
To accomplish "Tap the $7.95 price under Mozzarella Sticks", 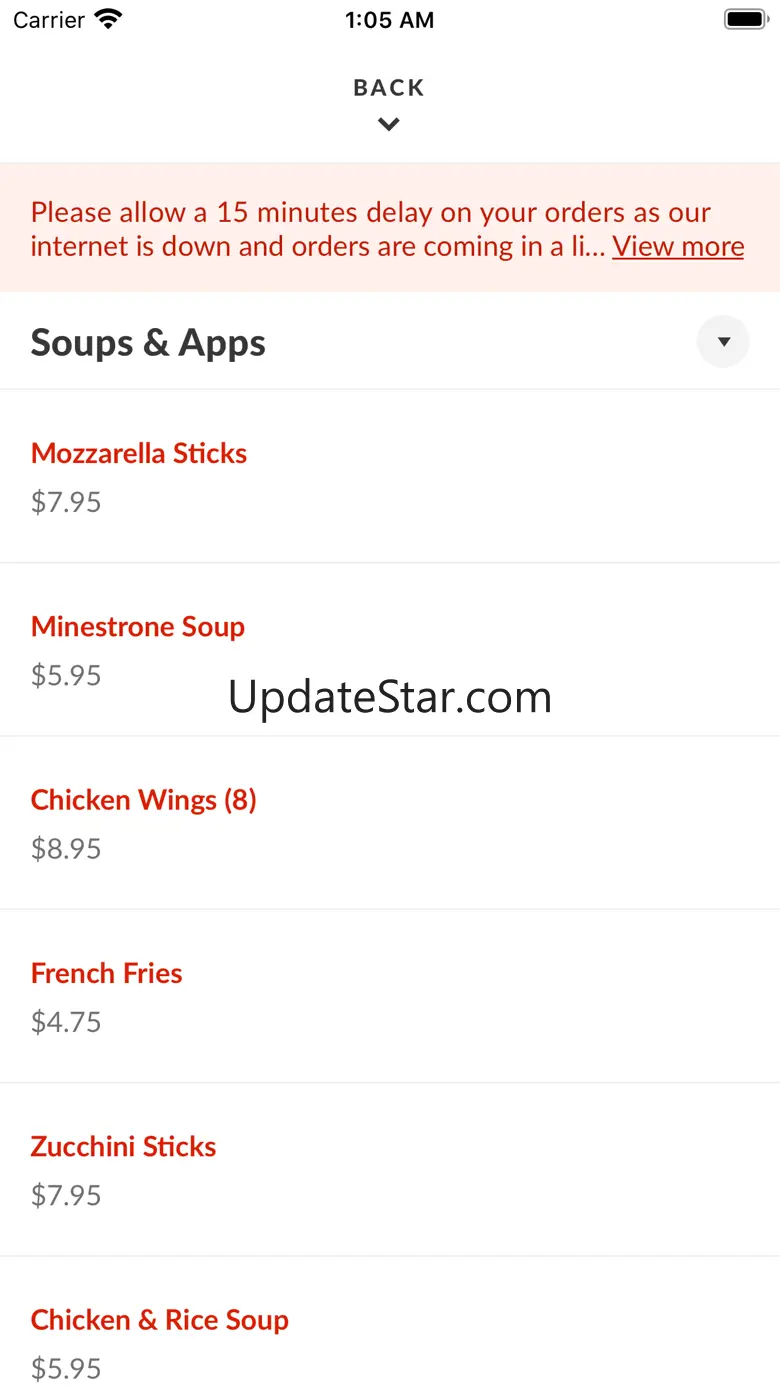I will [66, 502].
